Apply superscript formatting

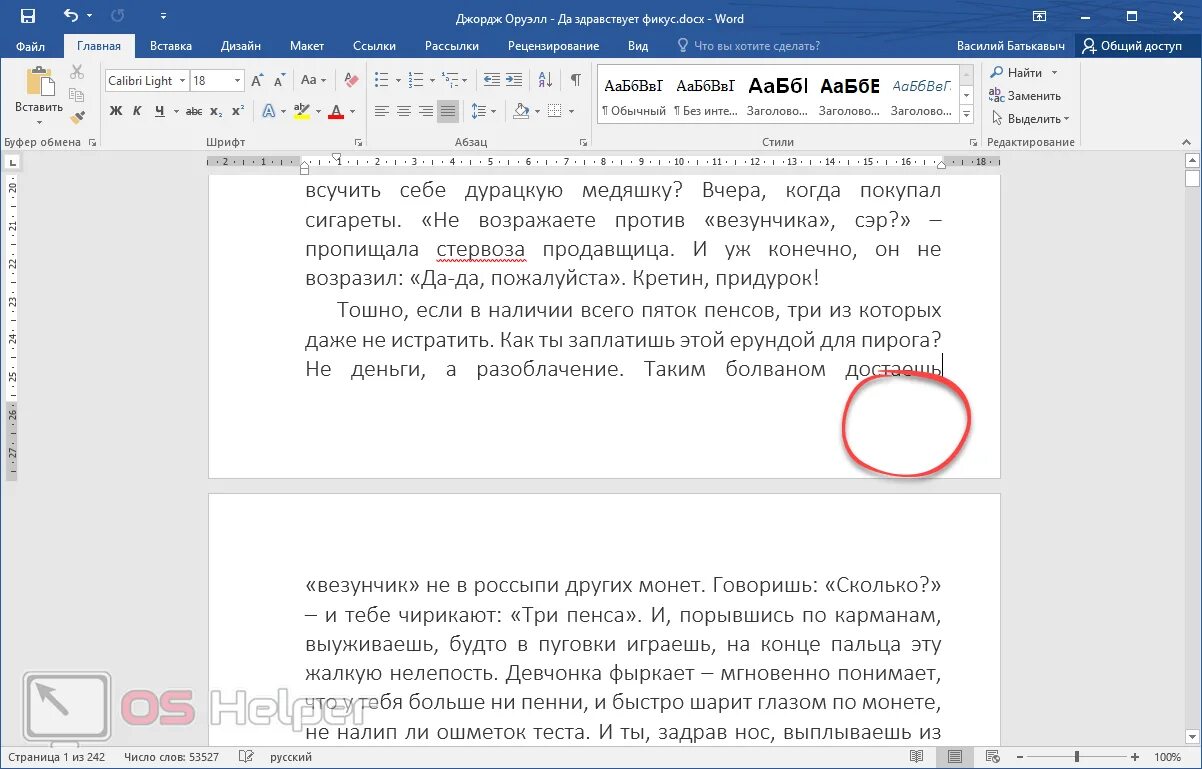[x=238, y=111]
